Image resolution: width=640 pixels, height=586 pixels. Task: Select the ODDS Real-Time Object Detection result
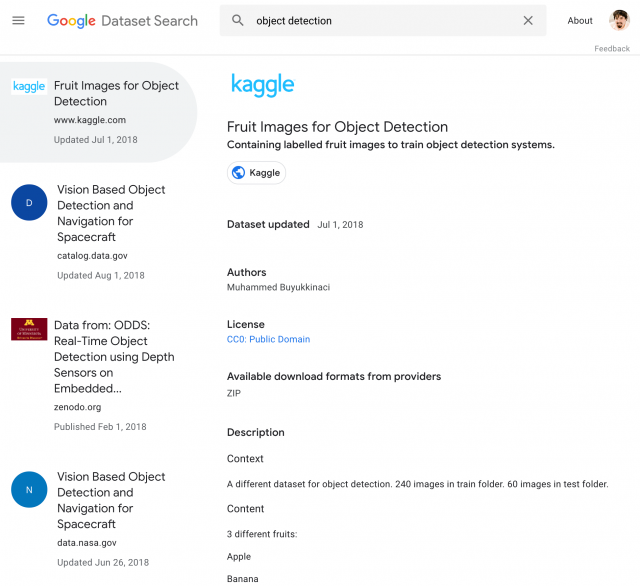click(x=114, y=357)
